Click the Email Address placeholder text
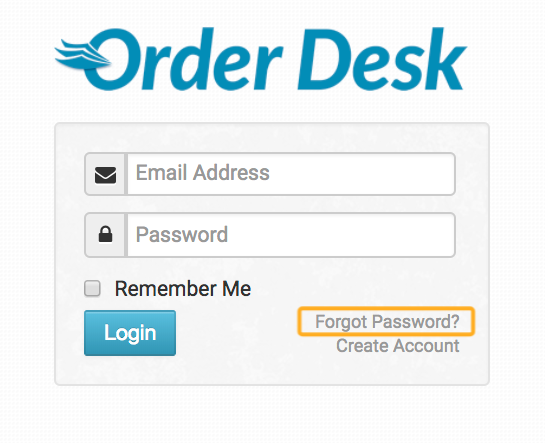This screenshot has height=443, width=545. 203,173
